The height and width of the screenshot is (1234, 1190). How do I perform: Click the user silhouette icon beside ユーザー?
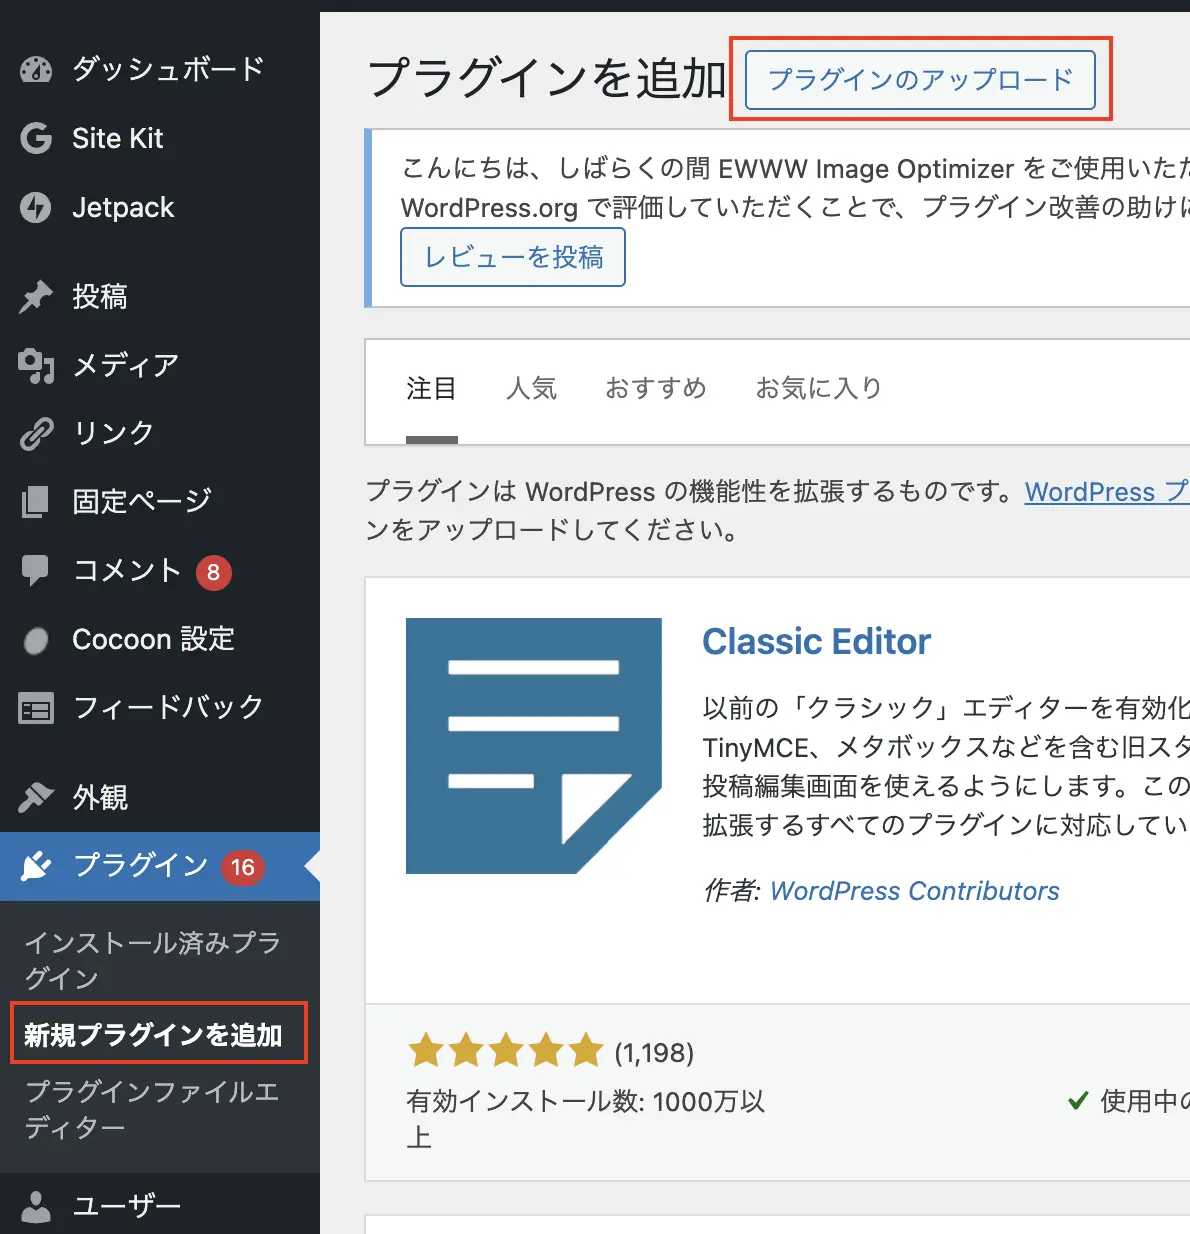tap(36, 1206)
